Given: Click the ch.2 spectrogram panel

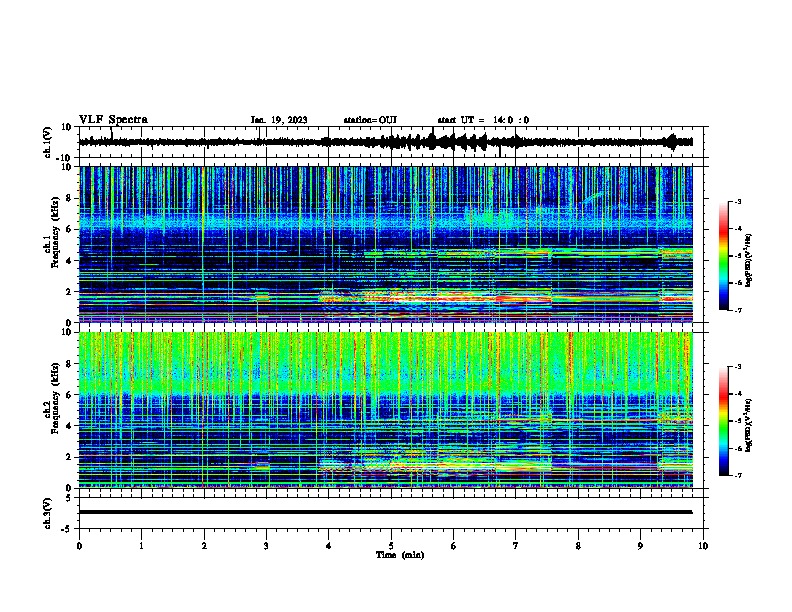Looking at the screenshot, I should coord(386,410).
